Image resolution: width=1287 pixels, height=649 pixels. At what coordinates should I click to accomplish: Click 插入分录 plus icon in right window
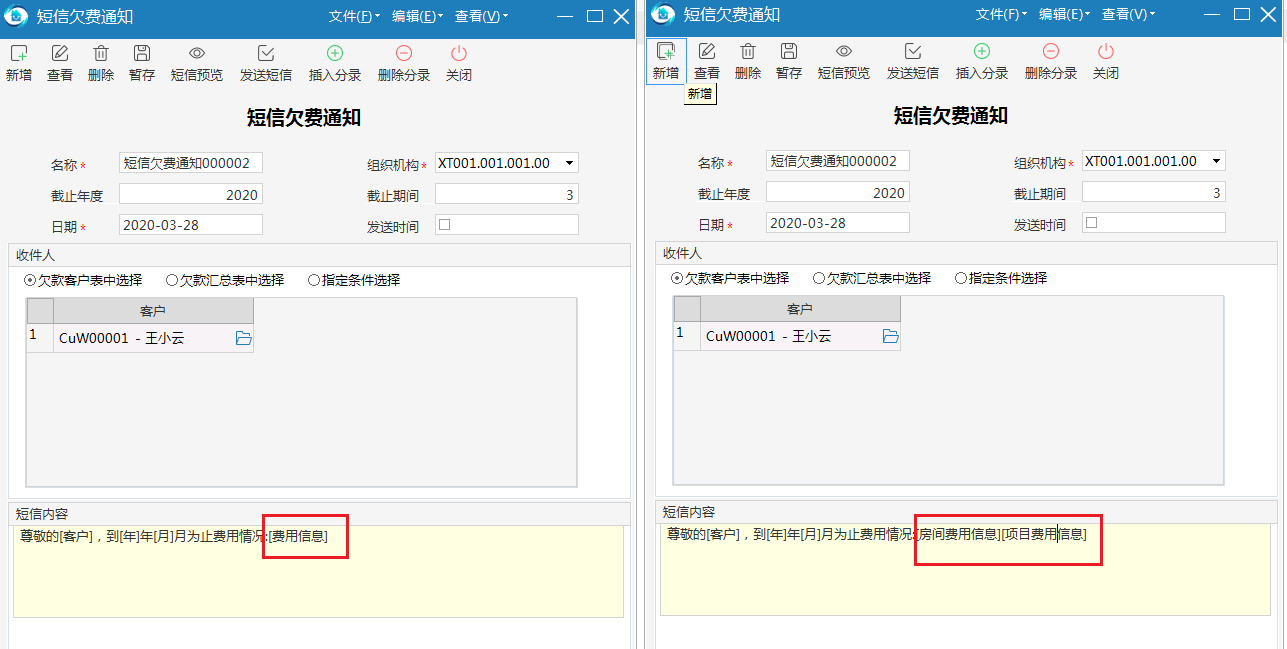coord(982,51)
